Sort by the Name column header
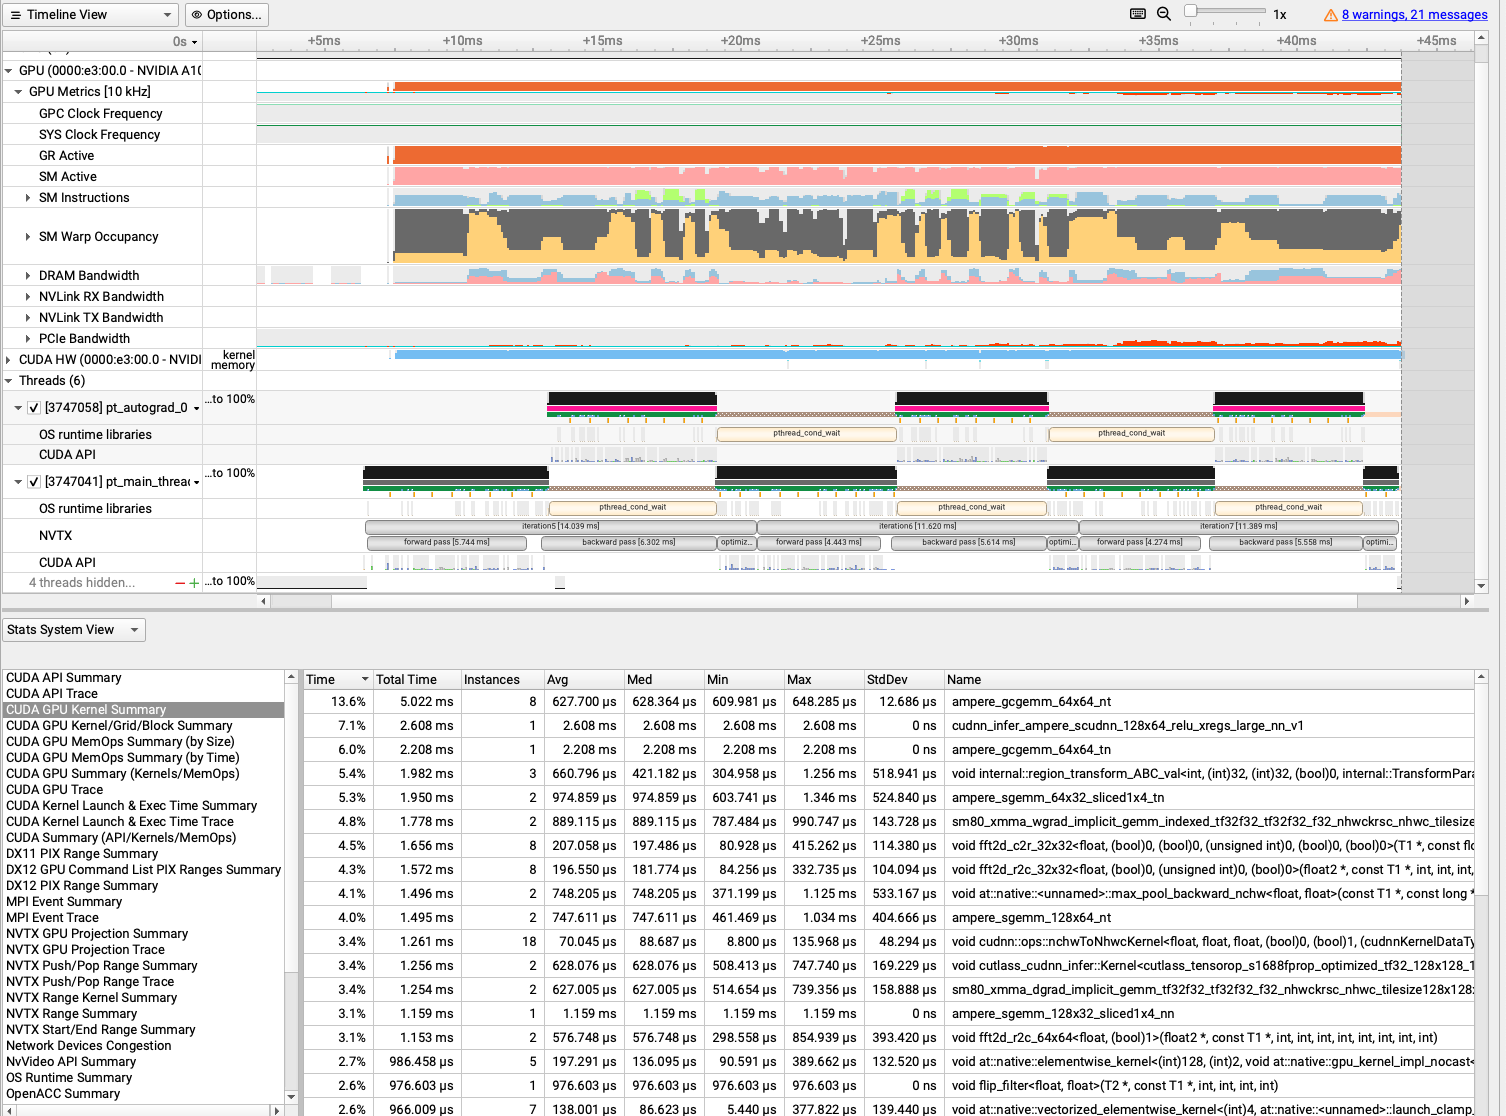 [x=1209, y=680]
